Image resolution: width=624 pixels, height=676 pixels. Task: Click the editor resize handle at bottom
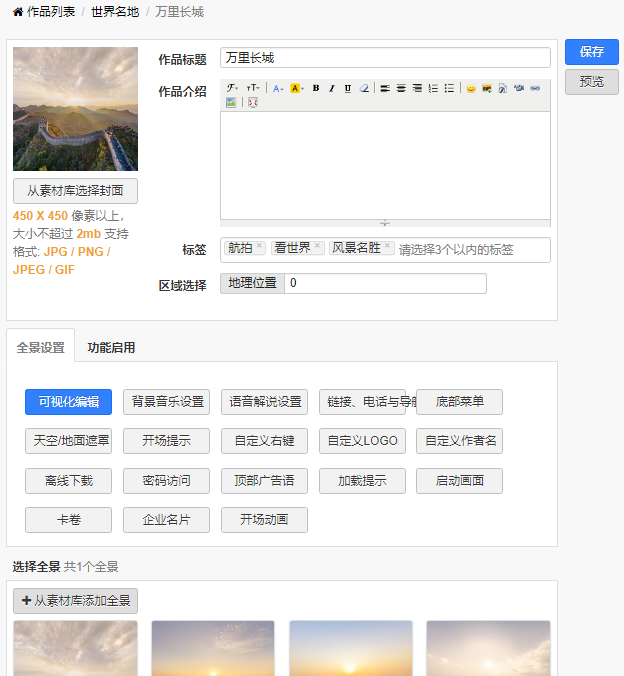click(x=385, y=223)
